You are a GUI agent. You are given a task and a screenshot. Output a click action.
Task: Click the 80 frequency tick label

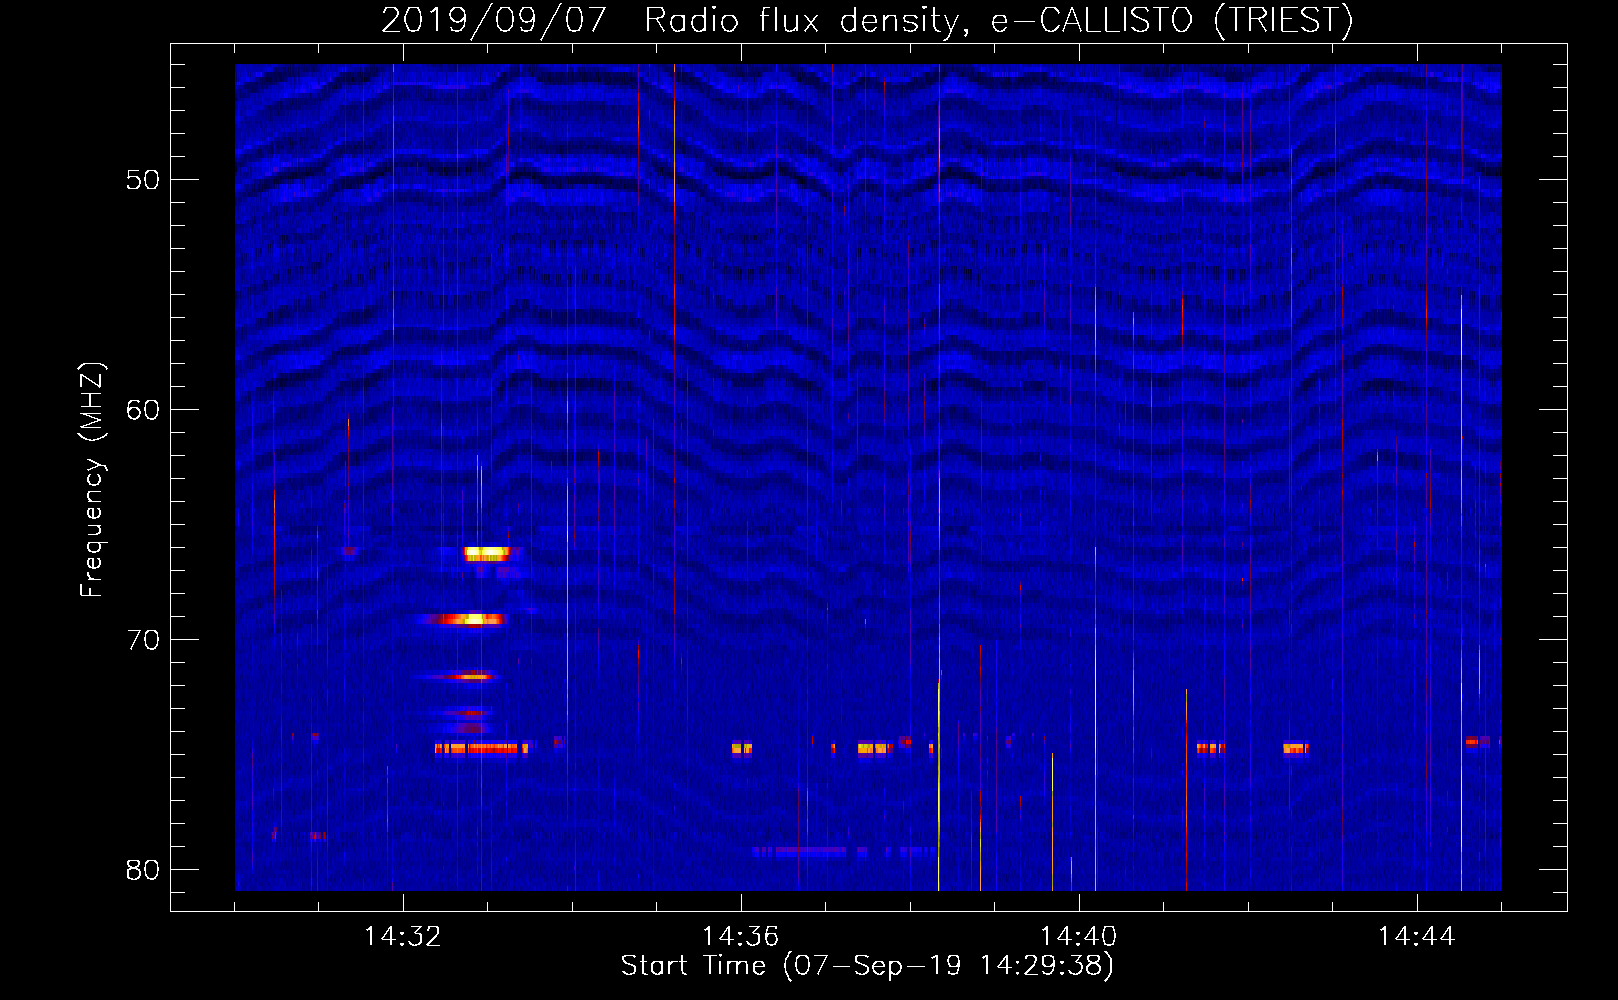[x=144, y=870]
